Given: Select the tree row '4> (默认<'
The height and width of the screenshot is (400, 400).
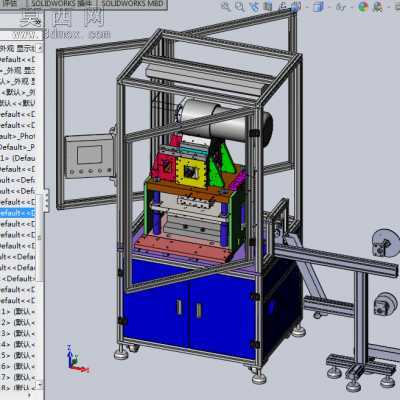Looking at the screenshot, I should [17, 345].
